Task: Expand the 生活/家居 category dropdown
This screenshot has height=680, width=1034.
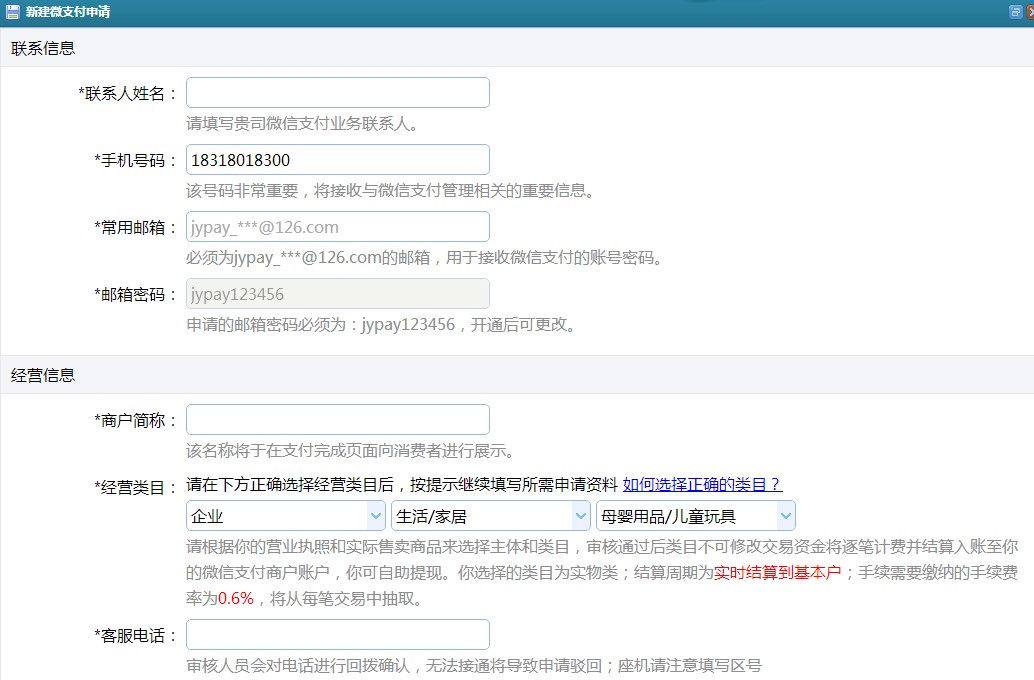Action: tap(491, 516)
